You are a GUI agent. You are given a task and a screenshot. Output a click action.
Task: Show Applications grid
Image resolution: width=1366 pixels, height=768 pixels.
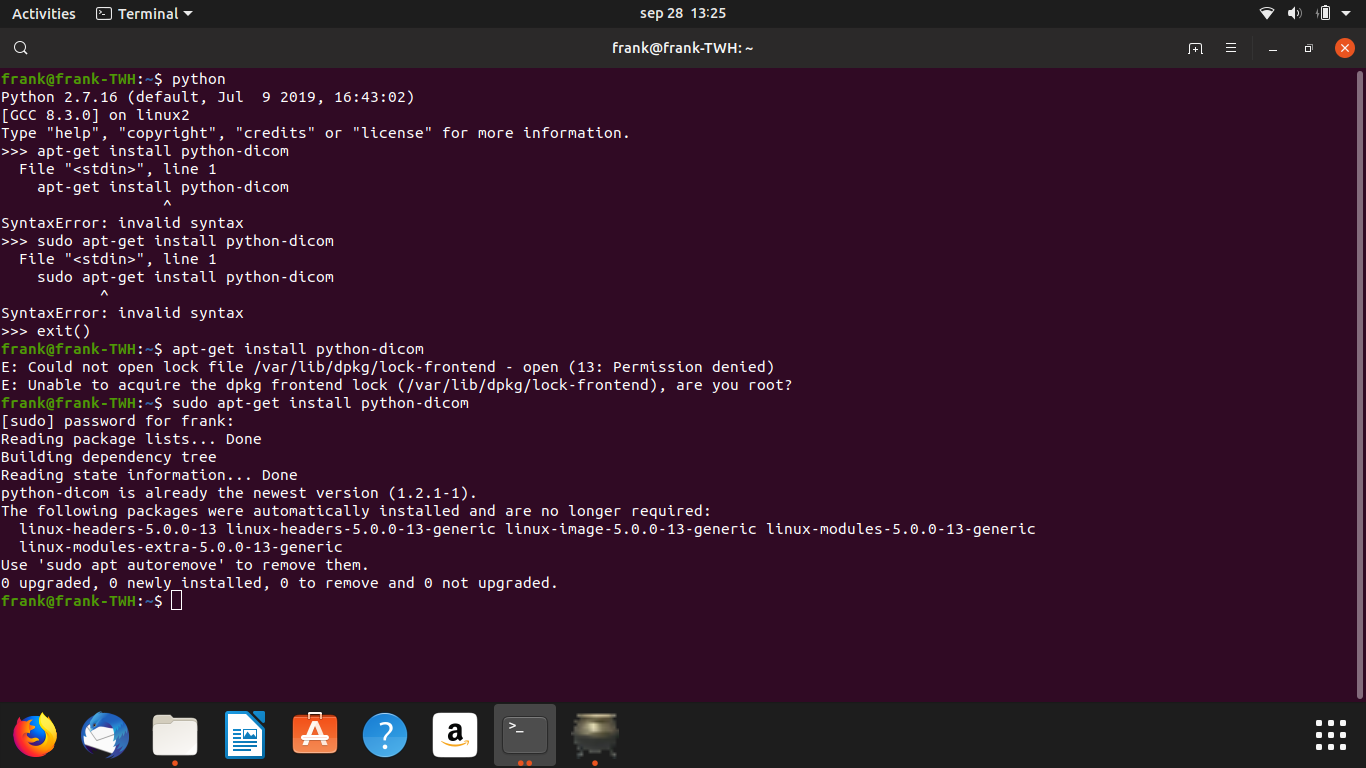tap(1331, 735)
